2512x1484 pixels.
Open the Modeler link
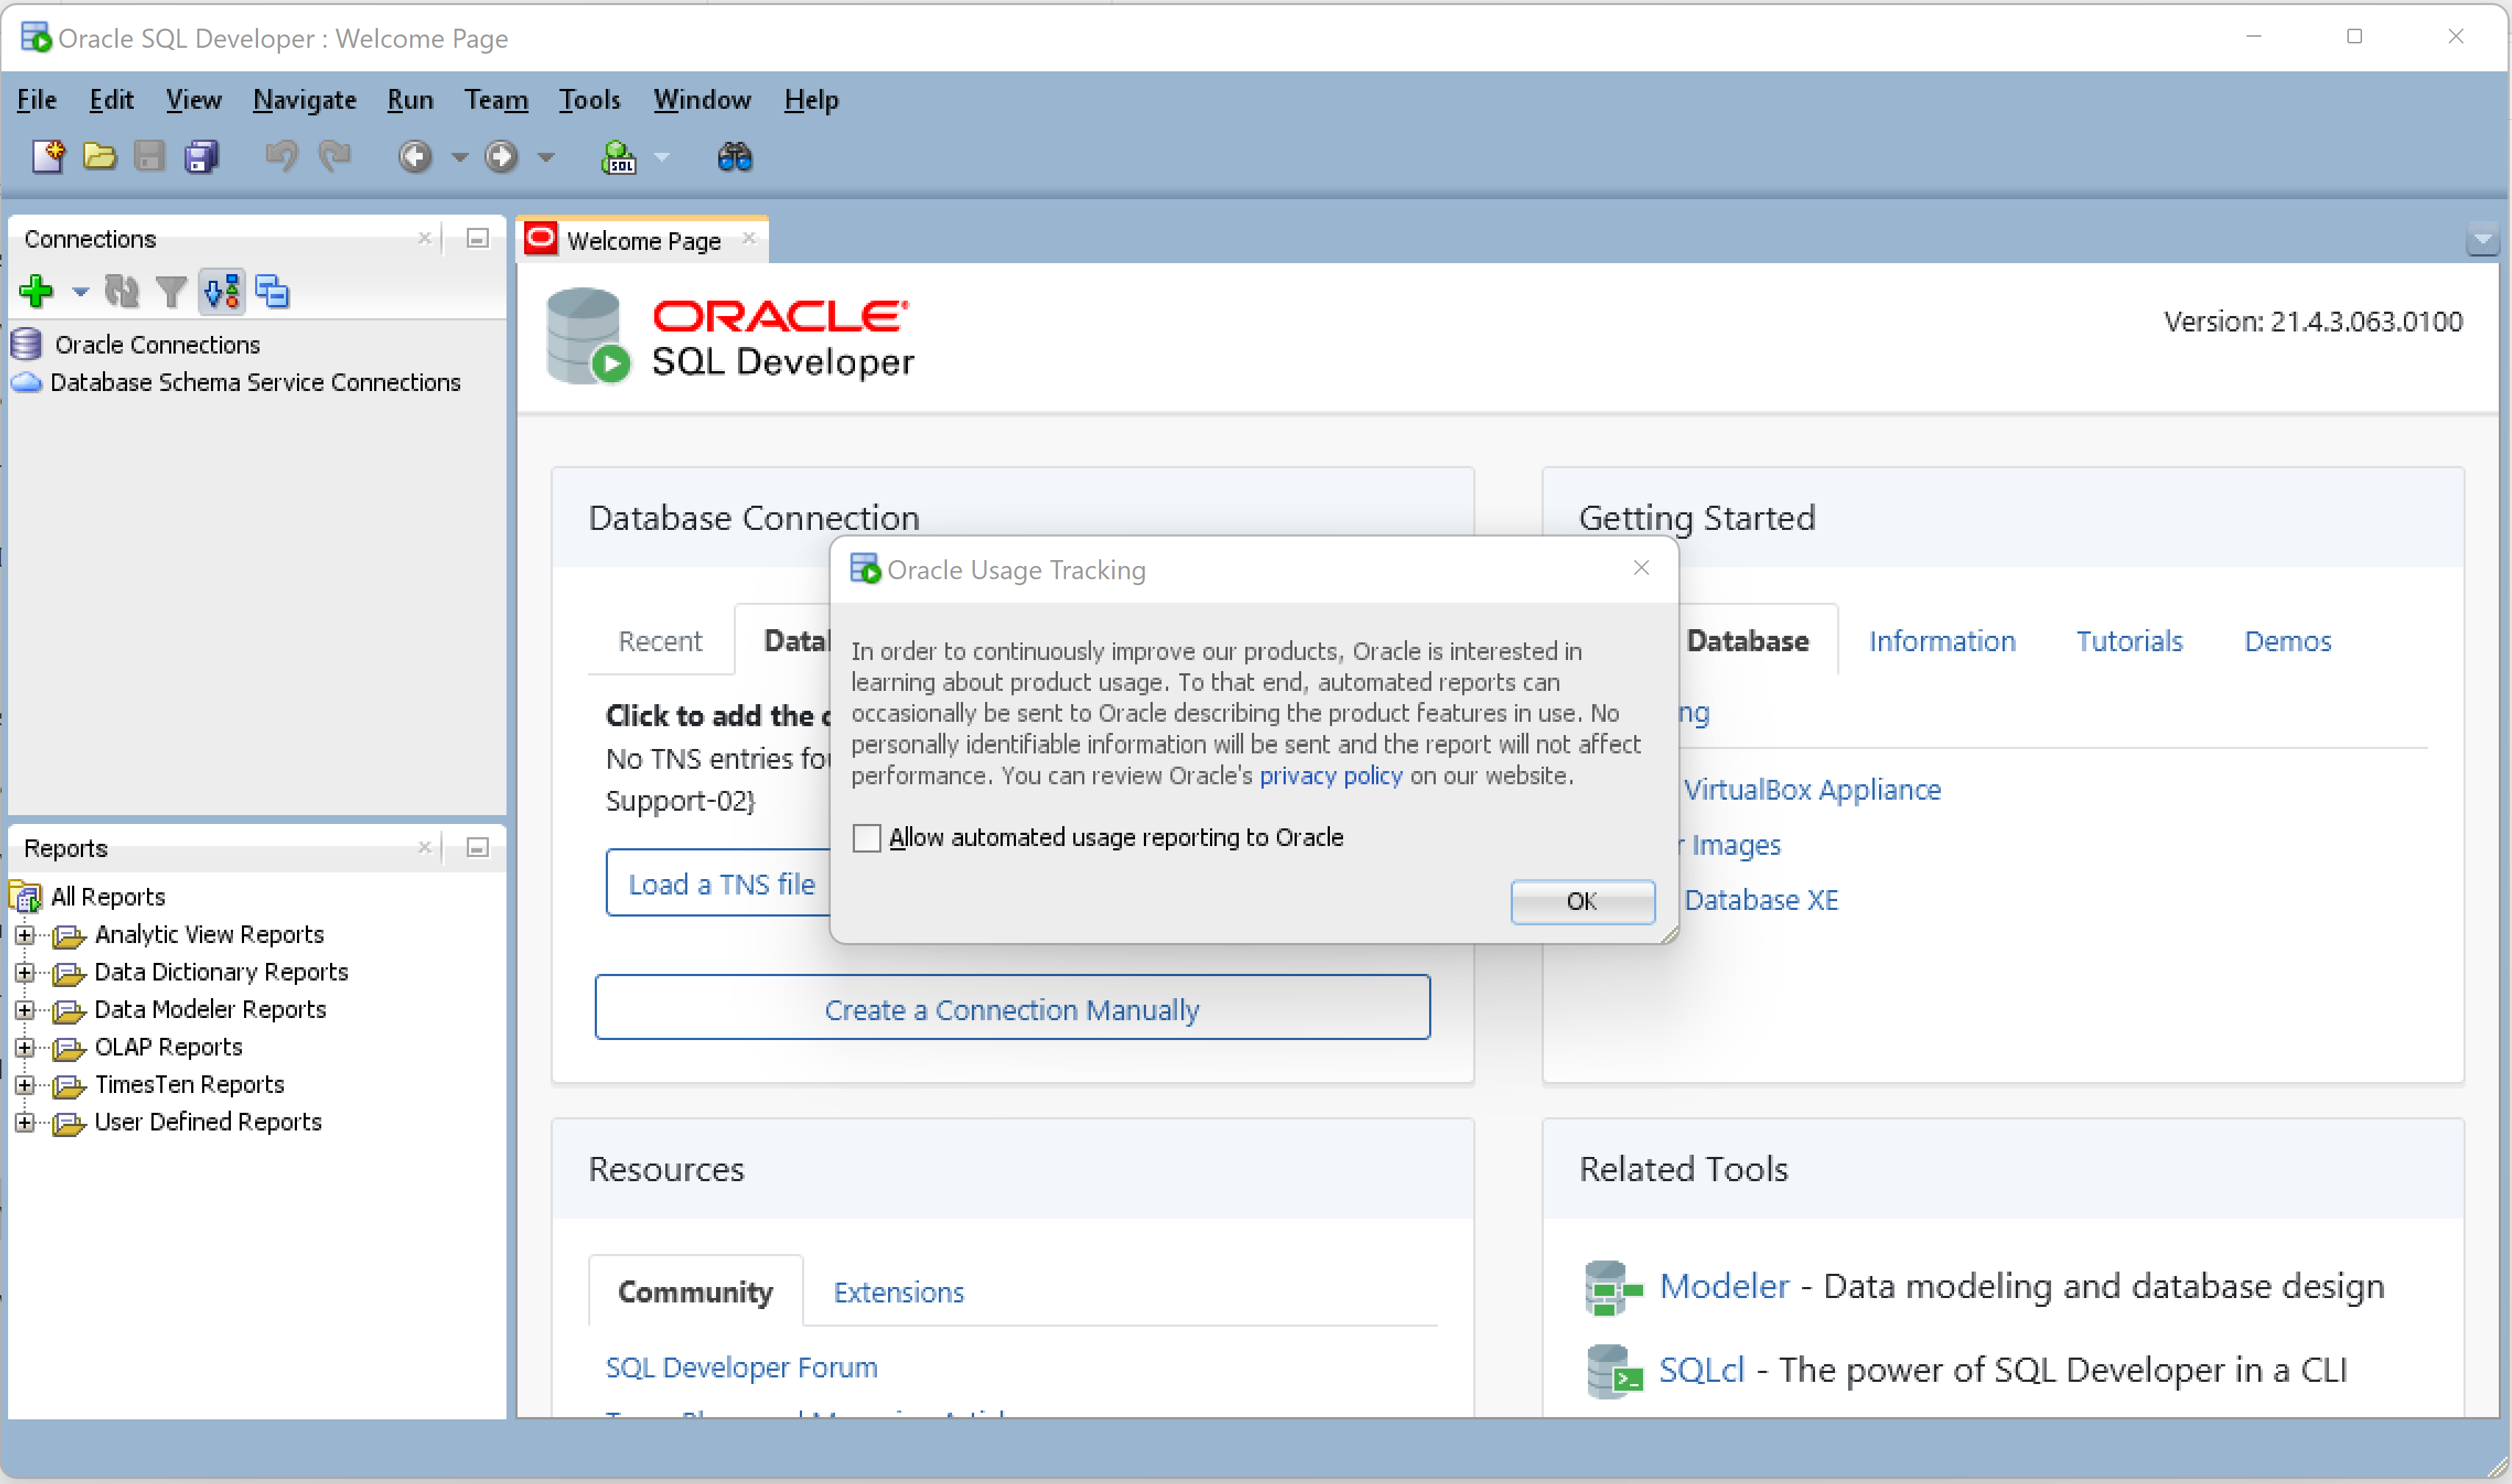pos(1724,1286)
